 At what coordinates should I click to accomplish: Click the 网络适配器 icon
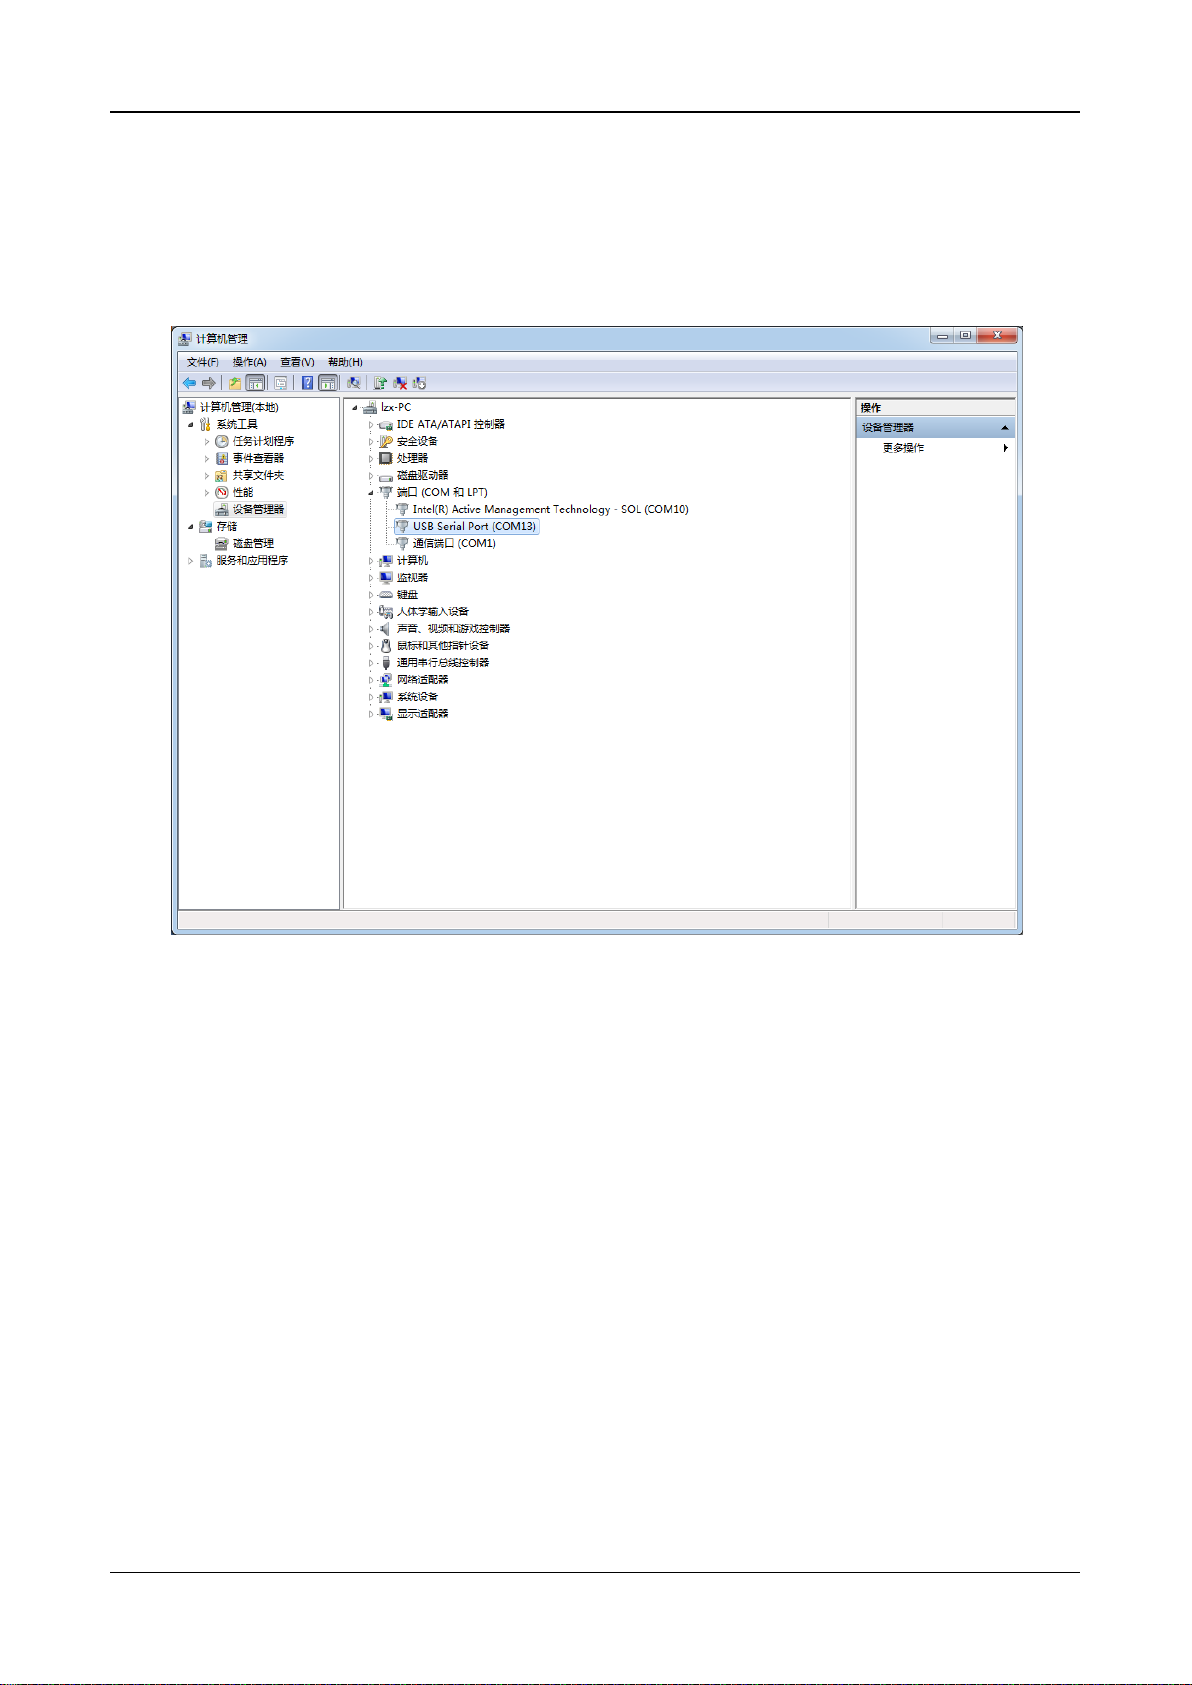[386, 679]
